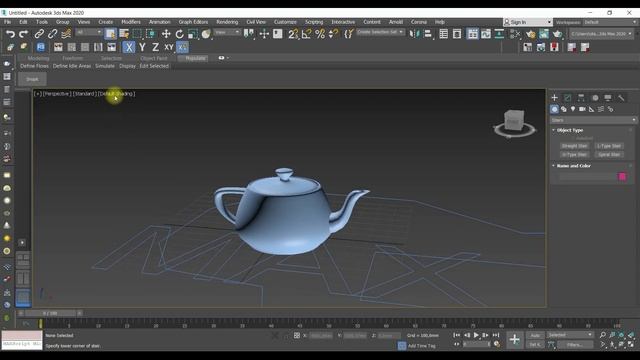Activate the Unlink Selection tool

click(x=52, y=34)
